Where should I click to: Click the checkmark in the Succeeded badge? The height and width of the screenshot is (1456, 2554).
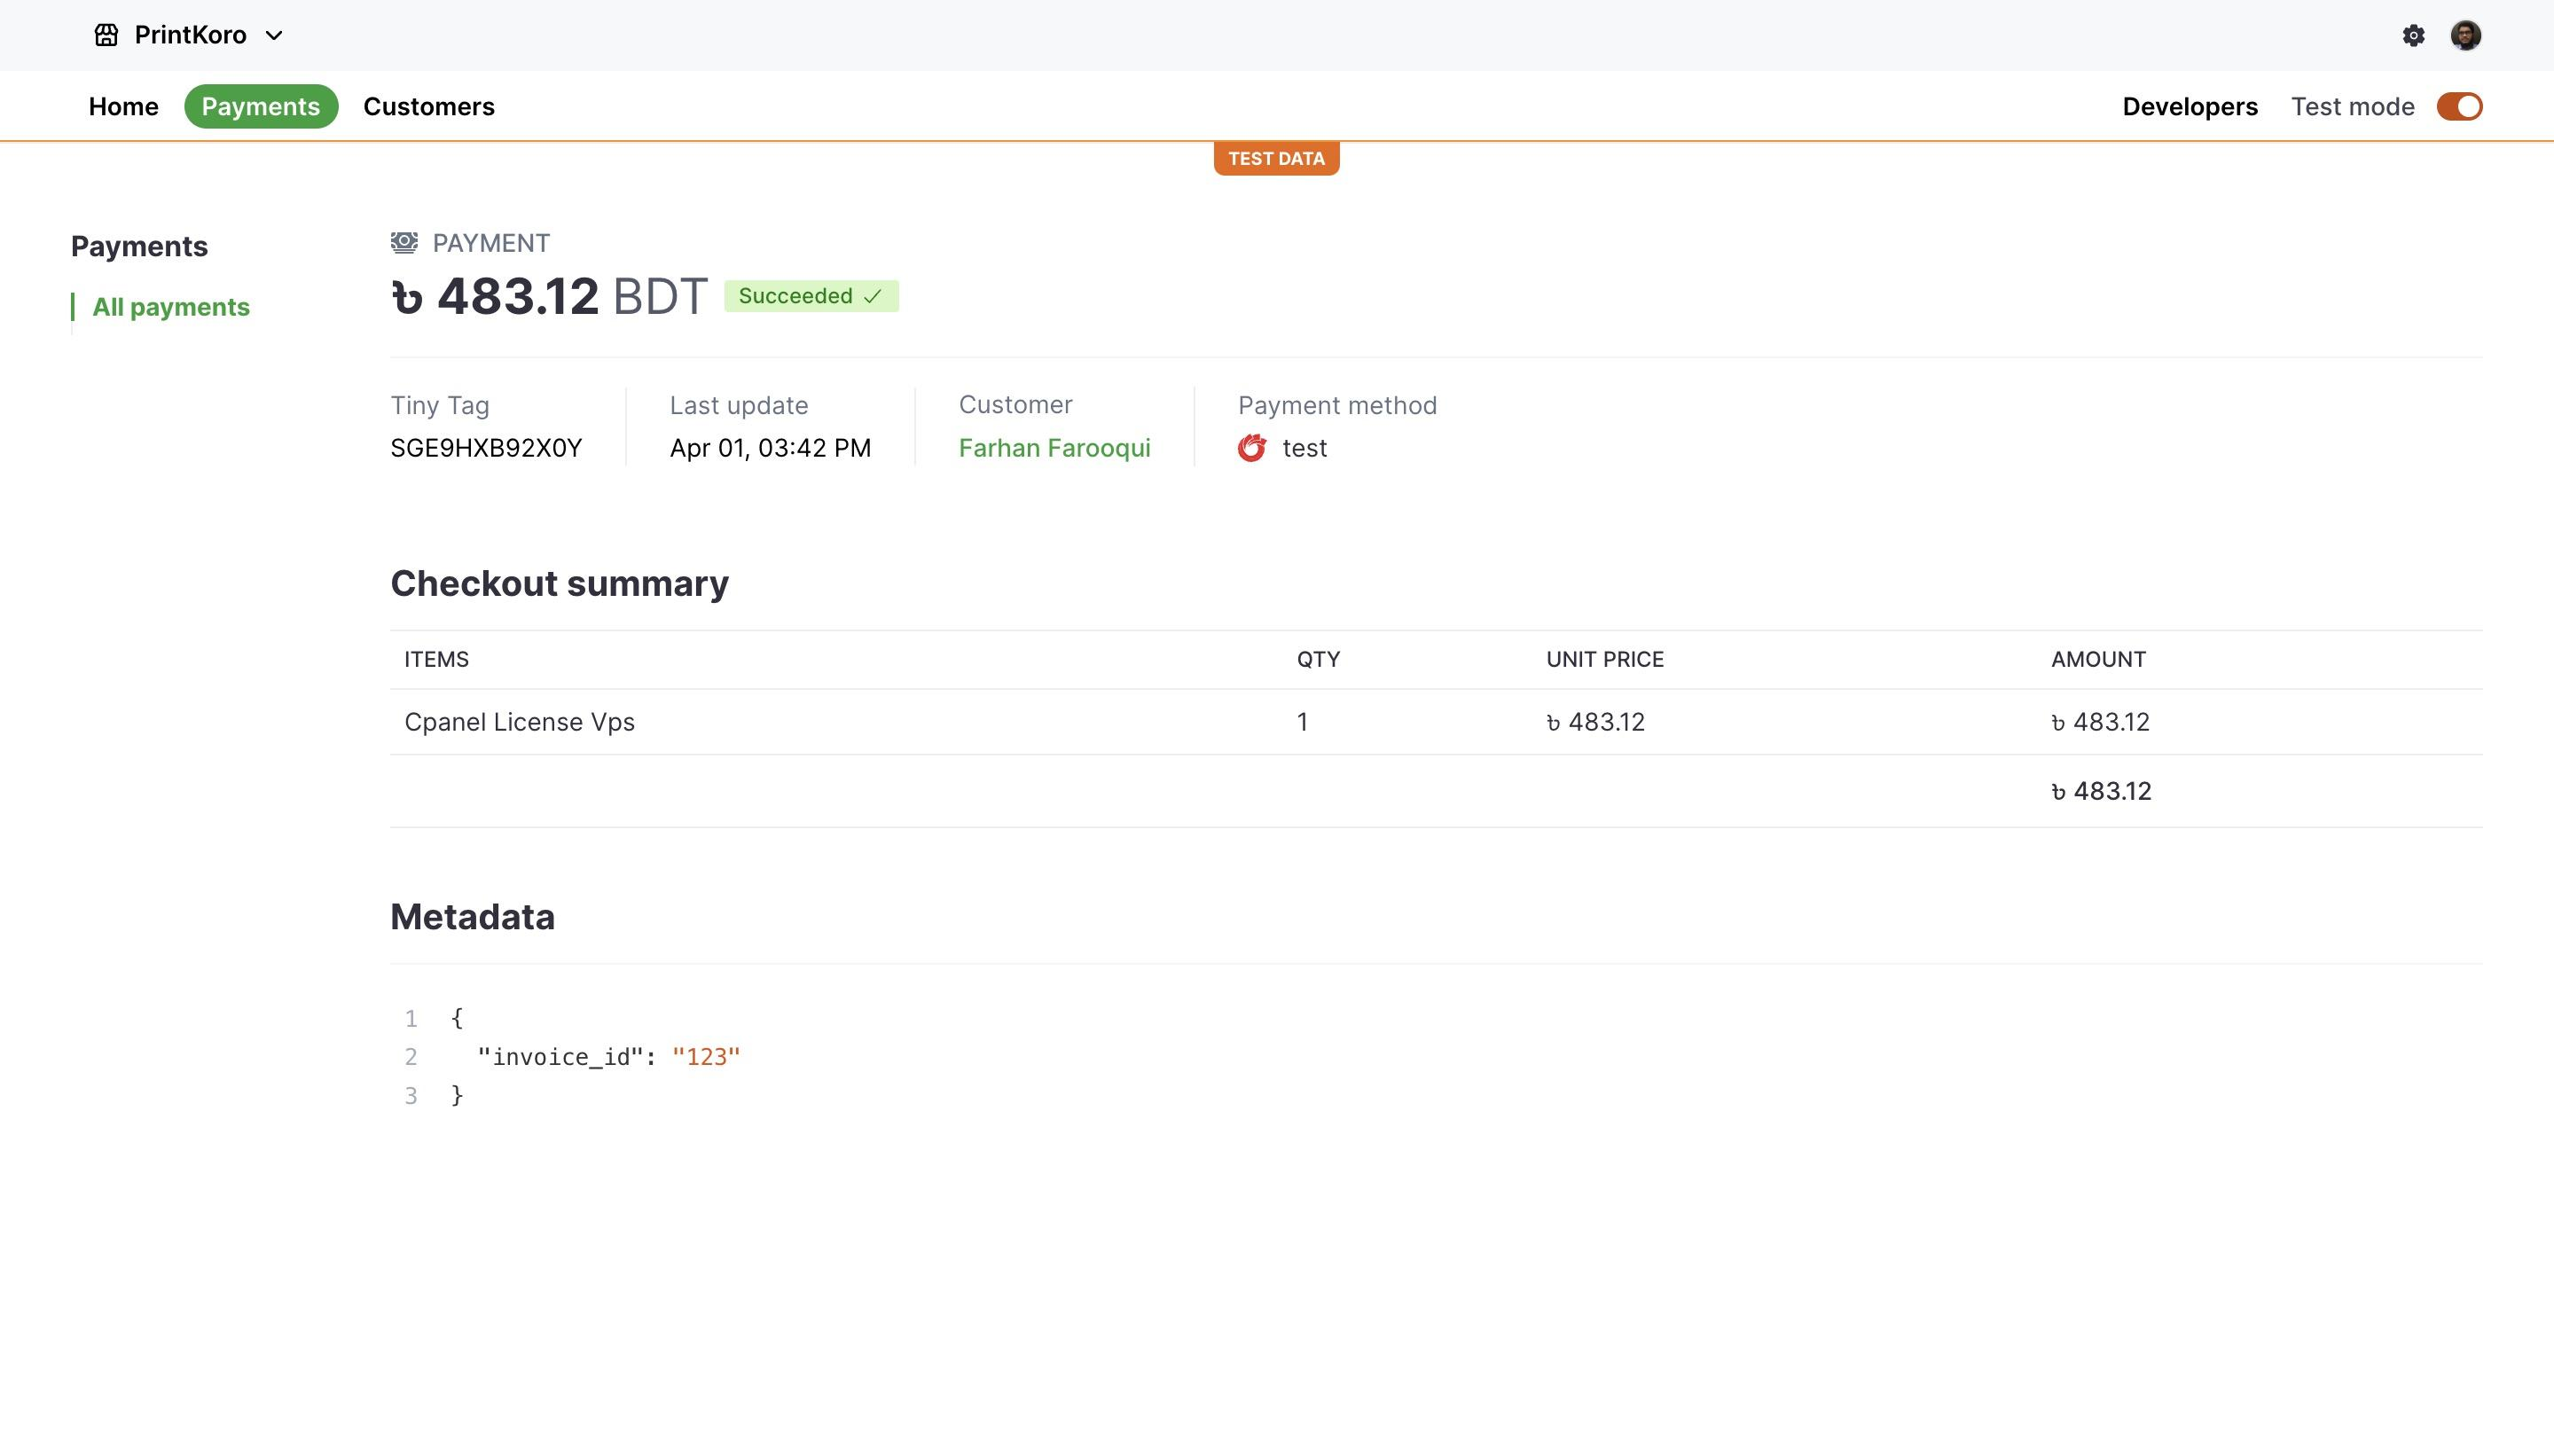click(x=872, y=296)
